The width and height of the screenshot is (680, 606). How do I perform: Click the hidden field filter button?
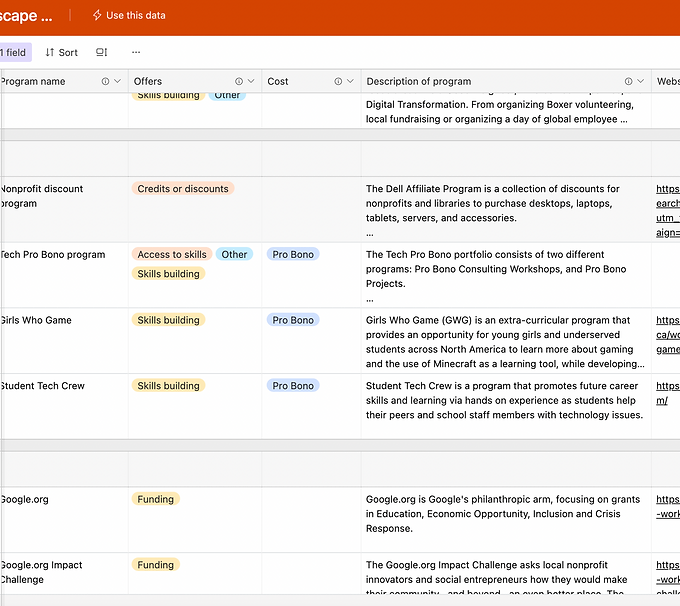pyautogui.click(x=15, y=52)
